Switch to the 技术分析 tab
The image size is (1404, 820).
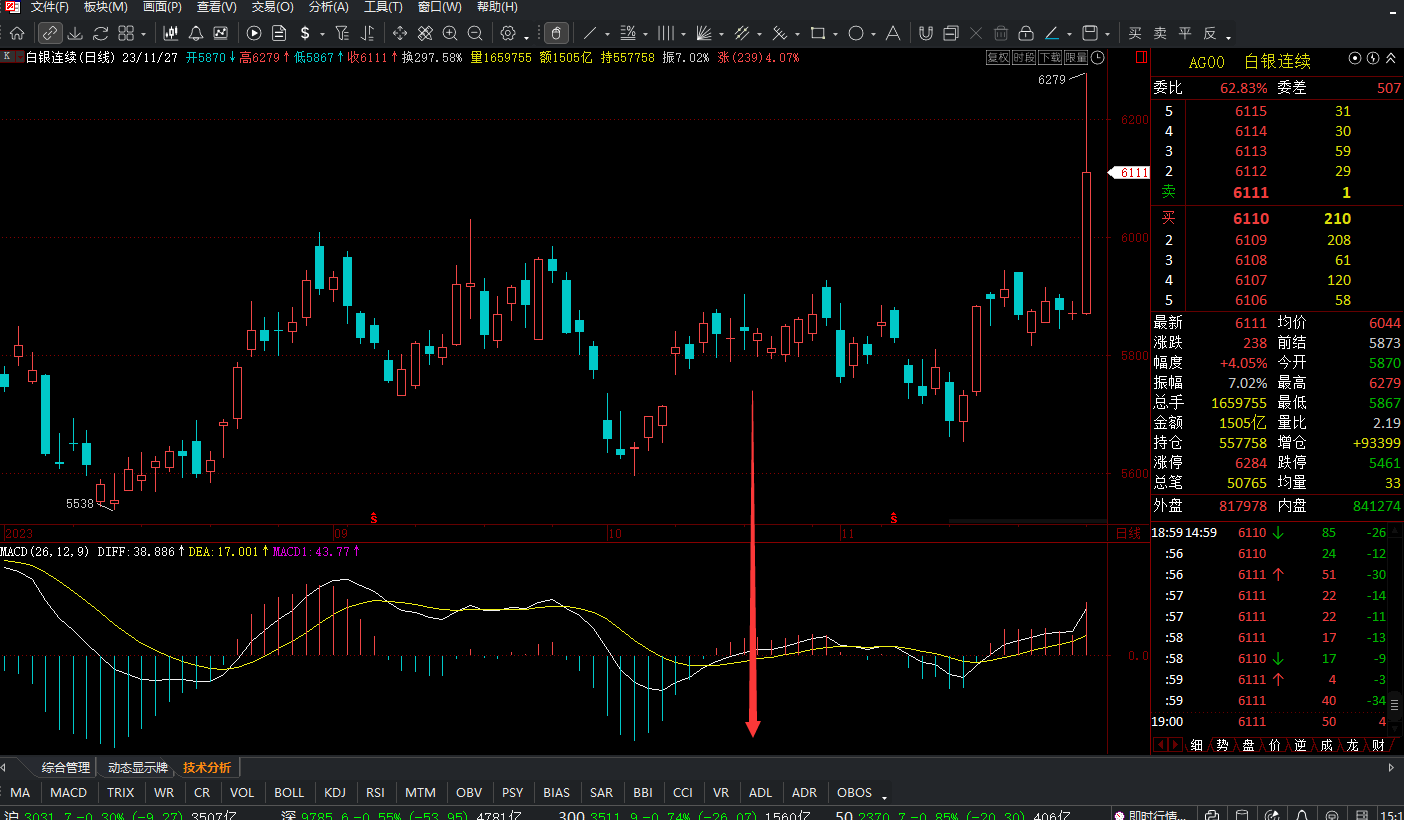(x=207, y=767)
